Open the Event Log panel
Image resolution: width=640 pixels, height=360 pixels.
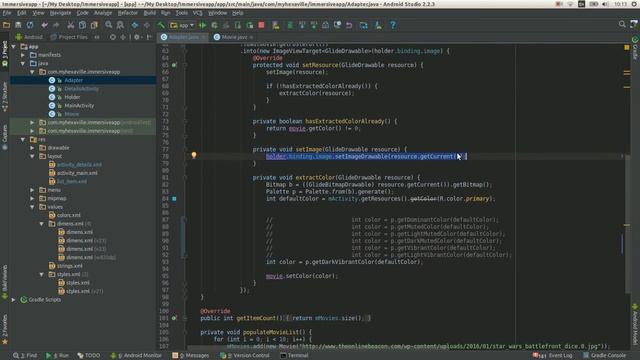[553, 356]
